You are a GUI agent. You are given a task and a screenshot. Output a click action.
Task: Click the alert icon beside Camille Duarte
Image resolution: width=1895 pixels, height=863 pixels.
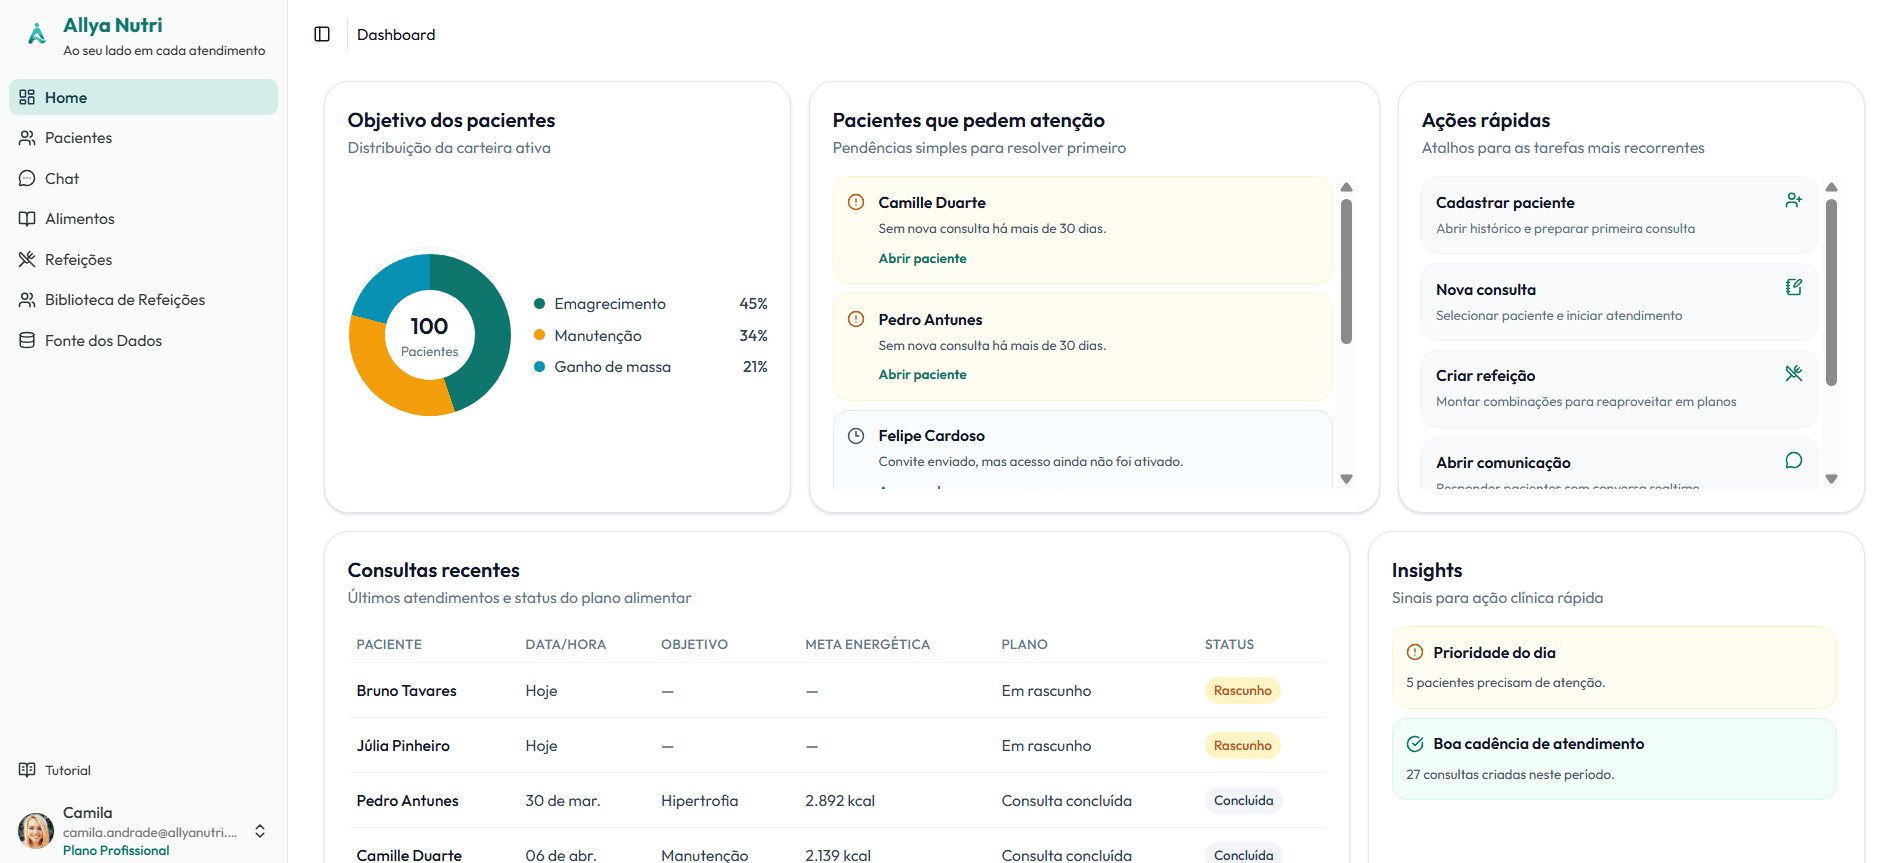[856, 202]
